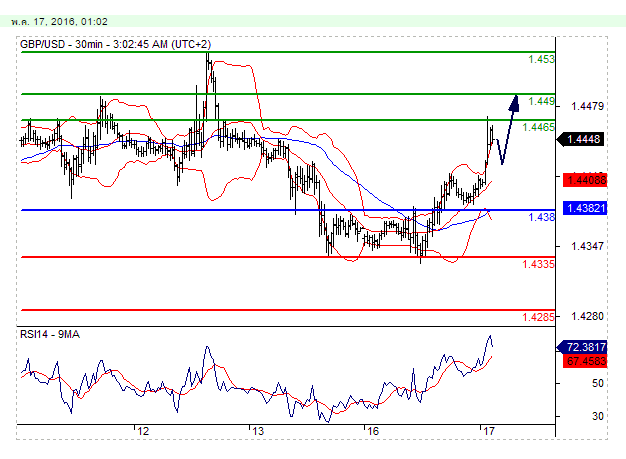Click the 1.4465 green level label
The width and height of the screenshot is (626, 459).
[540, 127]
